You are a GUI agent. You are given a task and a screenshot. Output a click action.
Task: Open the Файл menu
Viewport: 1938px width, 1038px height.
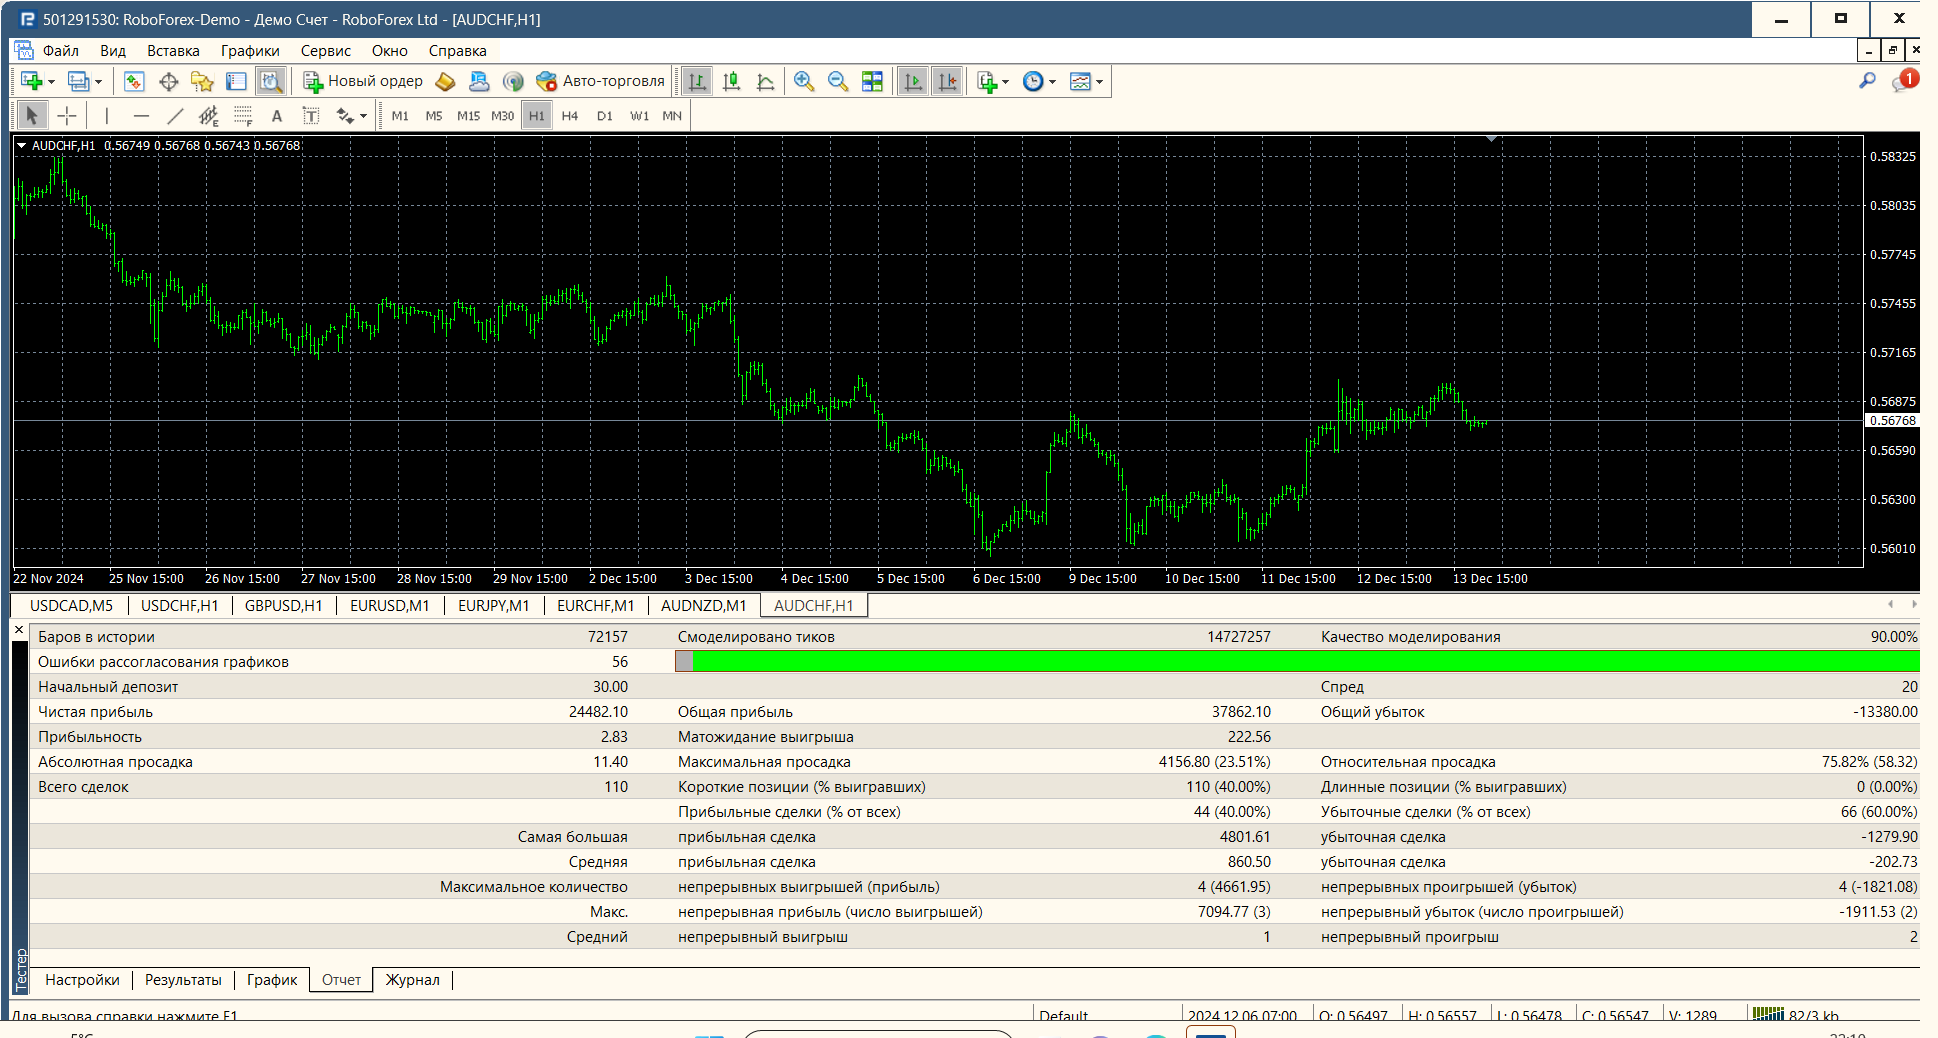click(x=60, y=51)
